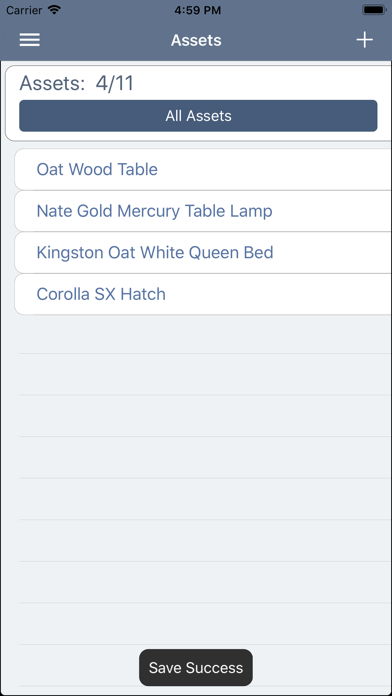
Task: Click the All Assets filter button
Action: click(198, 116)
